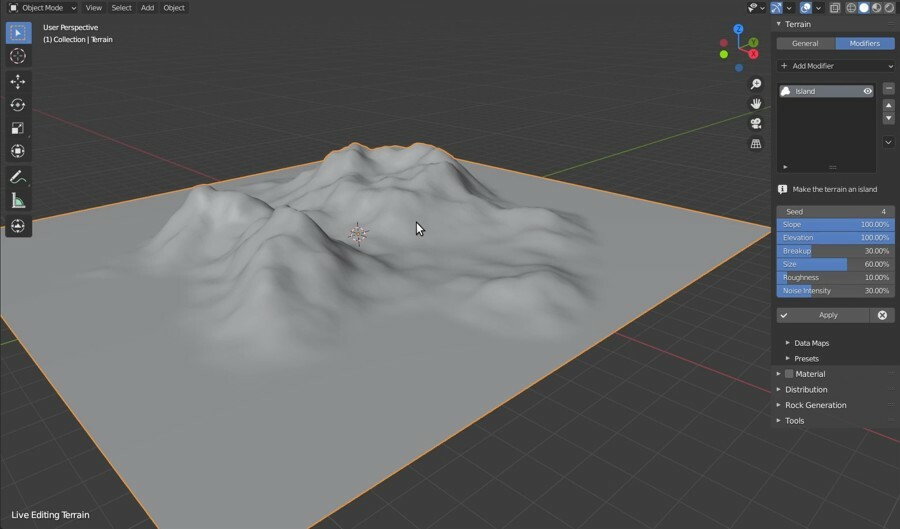The height and width of the screenshot is (529, 900).
Task: Open the Add Modifier dropdown
Action: point(835,66)
